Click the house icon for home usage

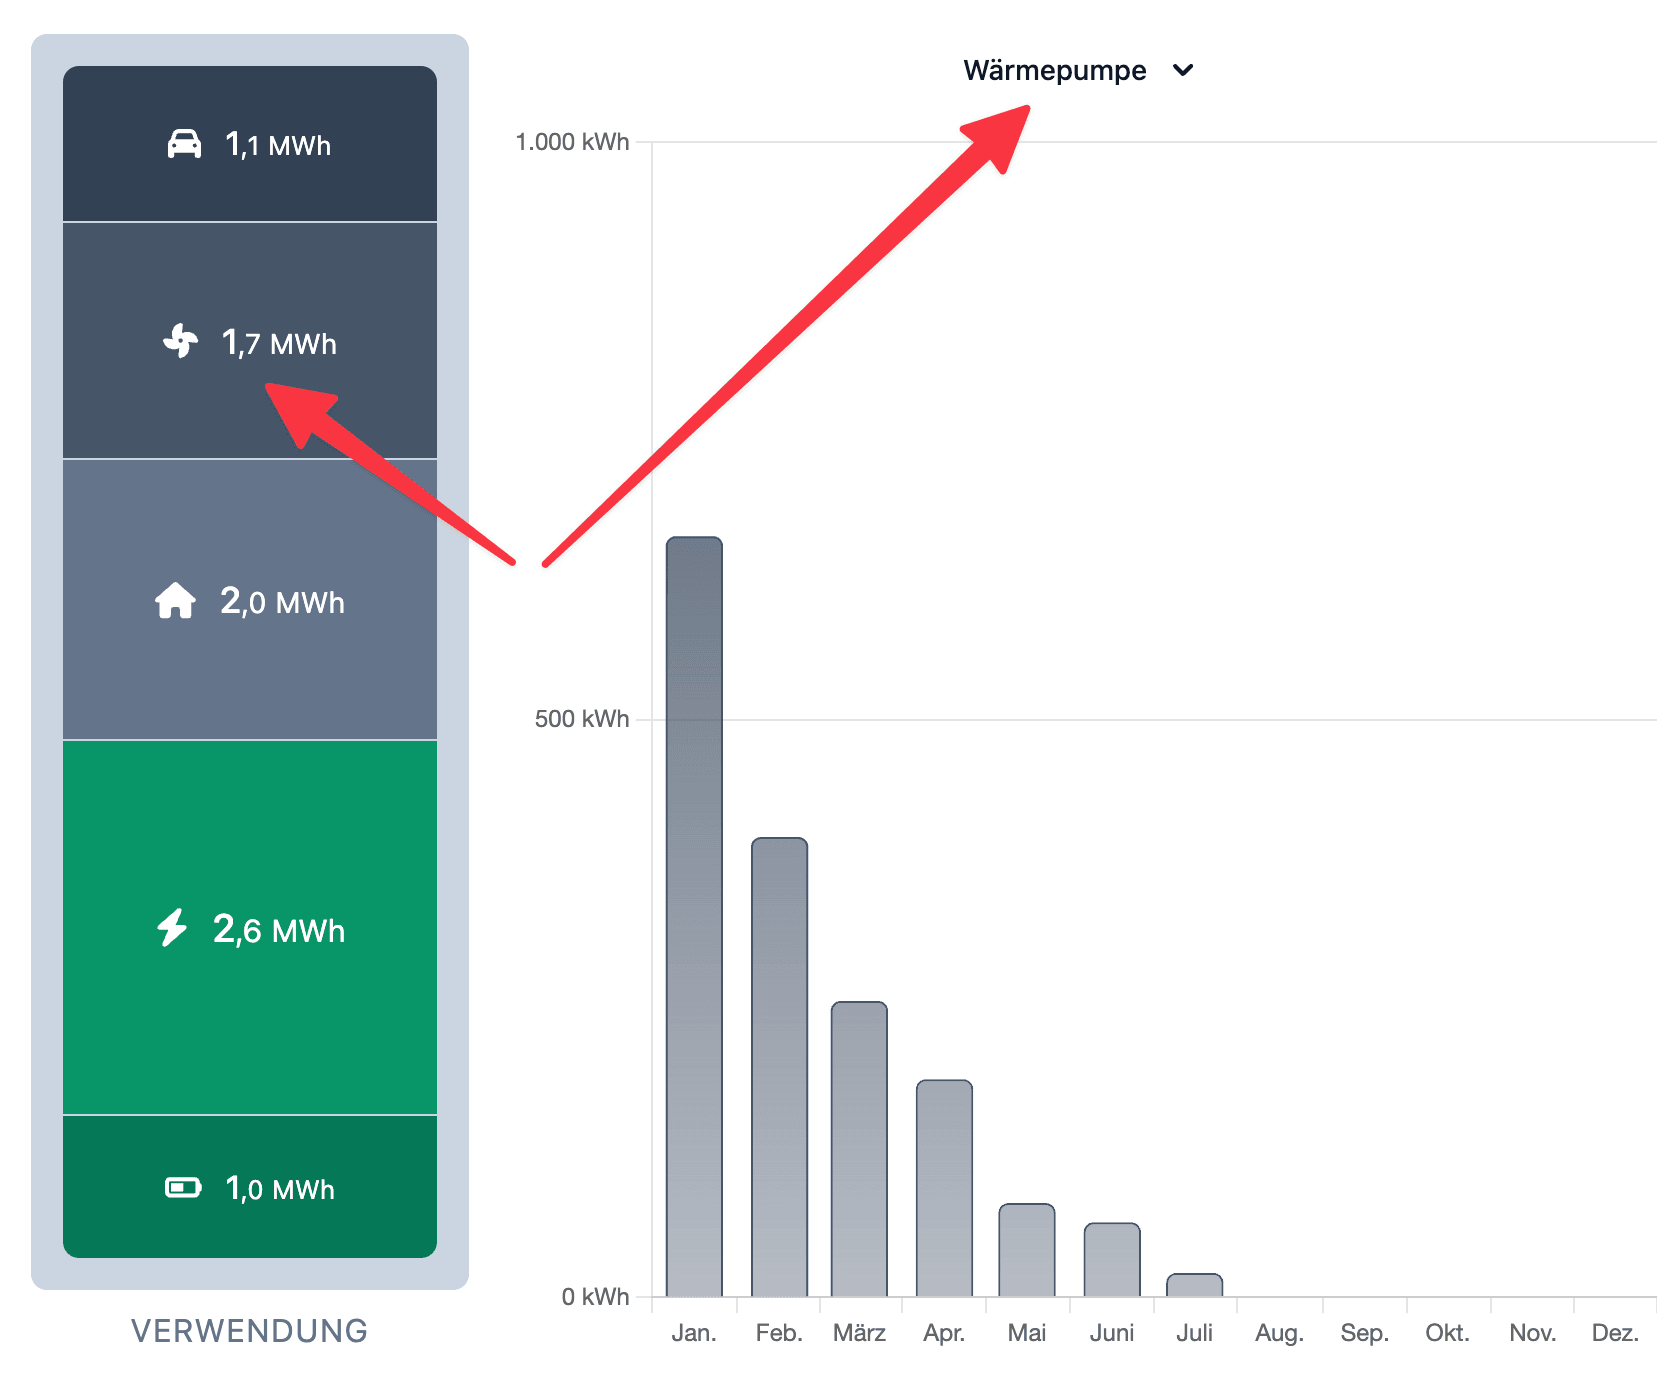click(x=175, y=601)
